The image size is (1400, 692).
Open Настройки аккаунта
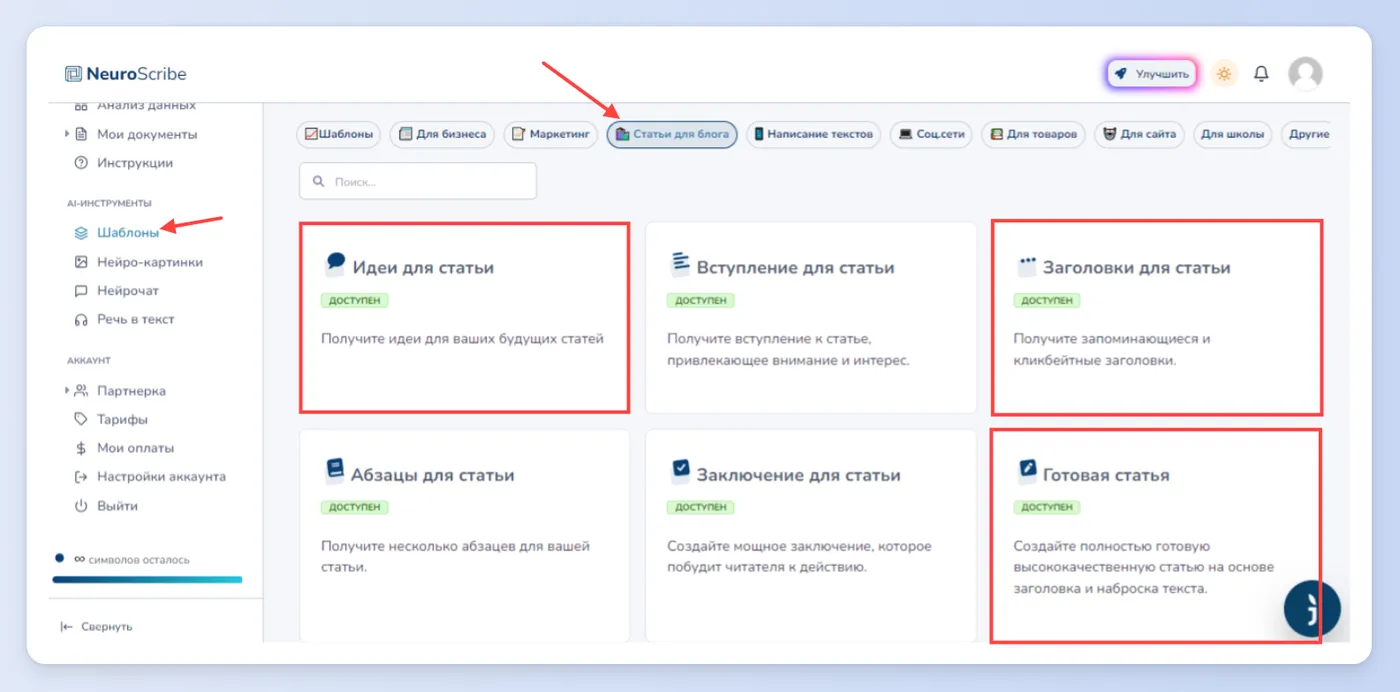(161, 477)
